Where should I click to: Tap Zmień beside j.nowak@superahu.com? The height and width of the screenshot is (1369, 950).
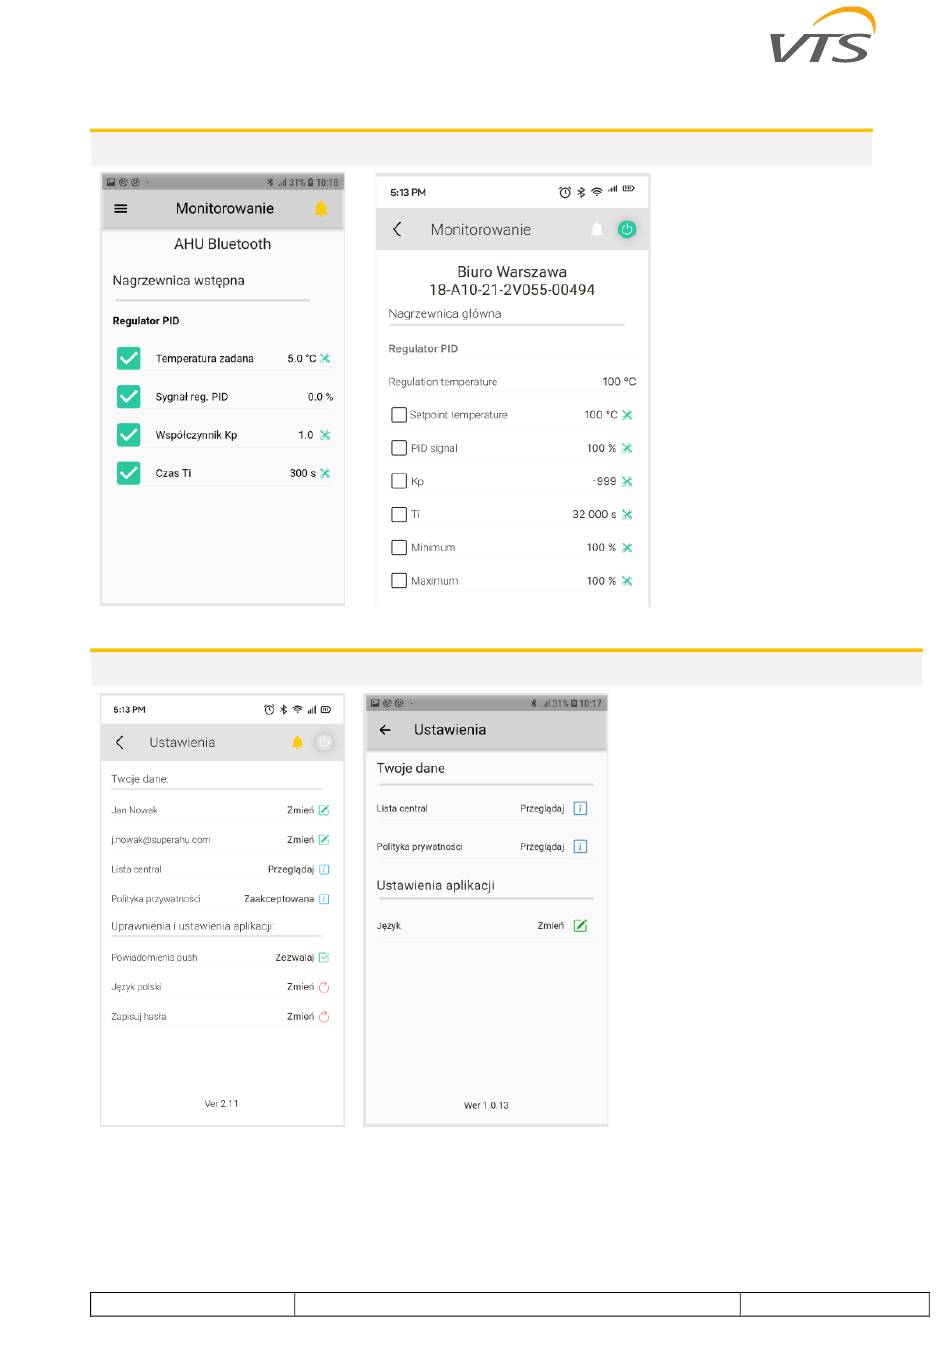(300, 840)
